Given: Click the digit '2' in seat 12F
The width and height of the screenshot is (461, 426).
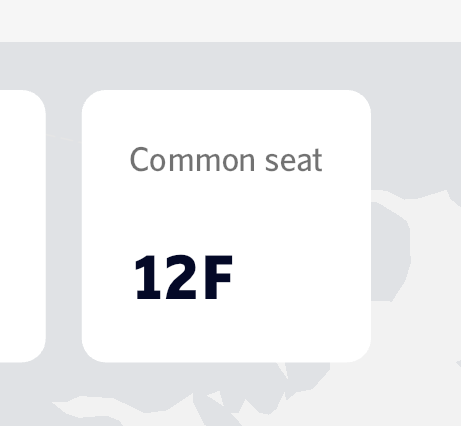Looking at the screenshot, I should (x=181, y=278).
